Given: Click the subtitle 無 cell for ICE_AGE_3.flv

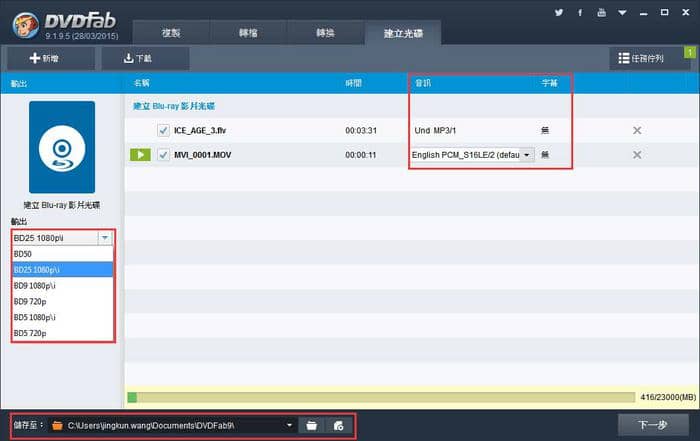Looking at the screenshot, I should [545, 130].
